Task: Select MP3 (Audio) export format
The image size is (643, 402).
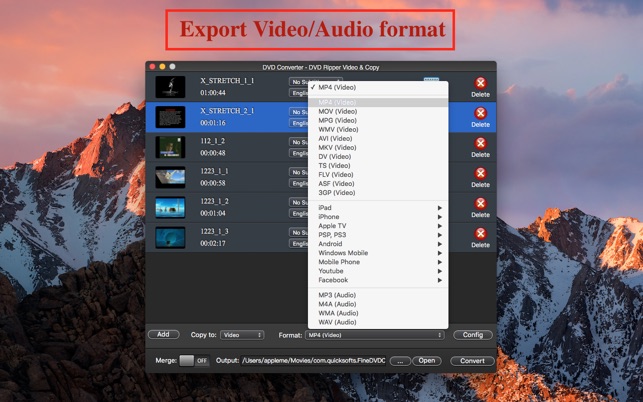Action: click(x=337, y=295)
